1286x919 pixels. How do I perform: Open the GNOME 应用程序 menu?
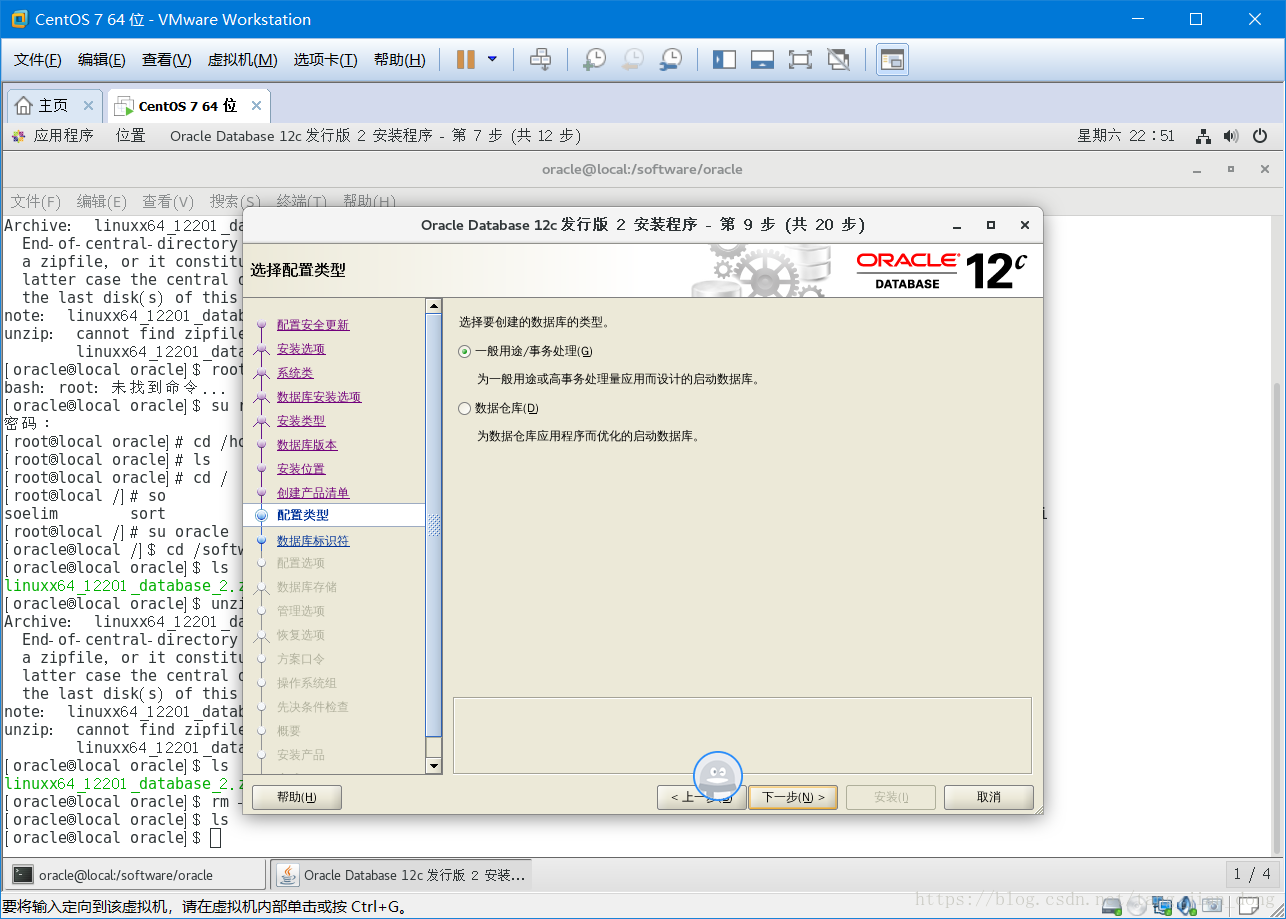click(53, 136)
